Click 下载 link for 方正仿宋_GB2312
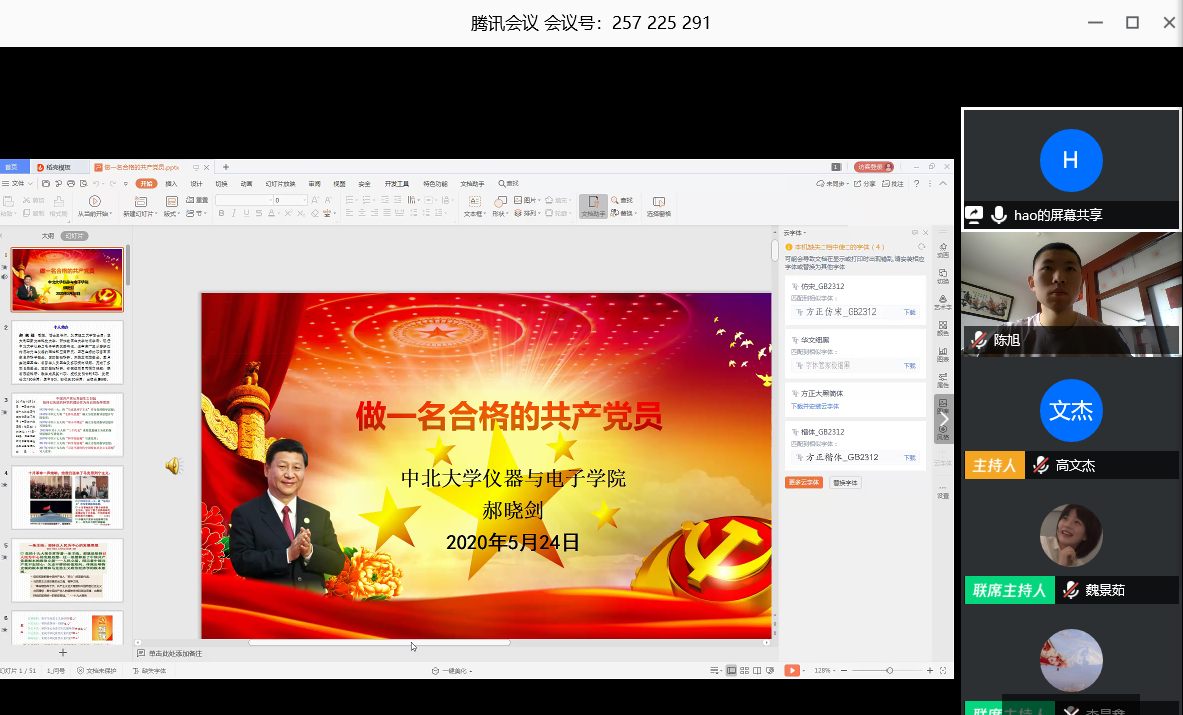The height and width of the screenshot is (715, 1183). click(909, 312)
